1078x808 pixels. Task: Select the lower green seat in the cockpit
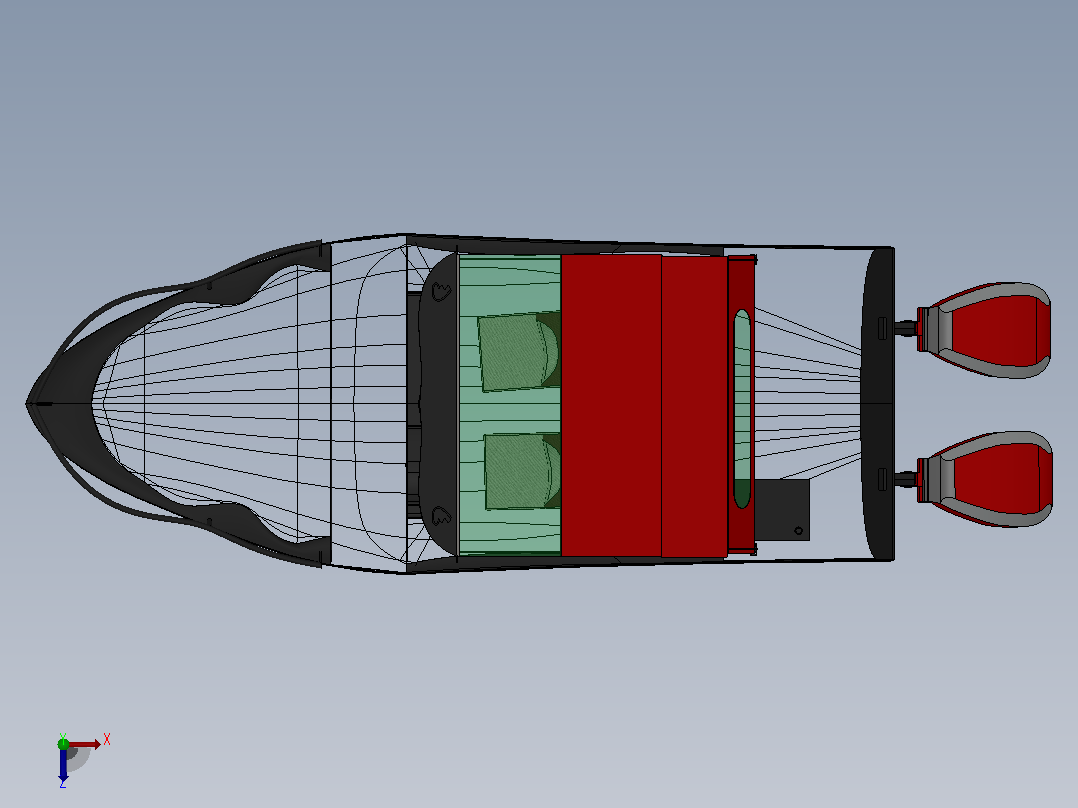522,471
